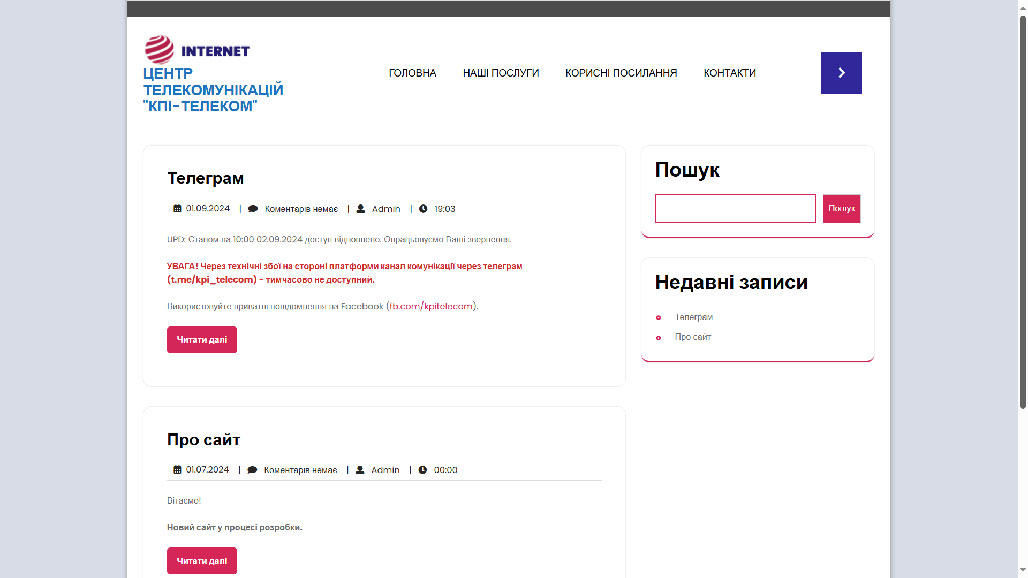Image resolution: width=1028 pixels, height=578 pixels.
Task: Go to Корисні посилання in navigation
Action: (x=621, y=73)
